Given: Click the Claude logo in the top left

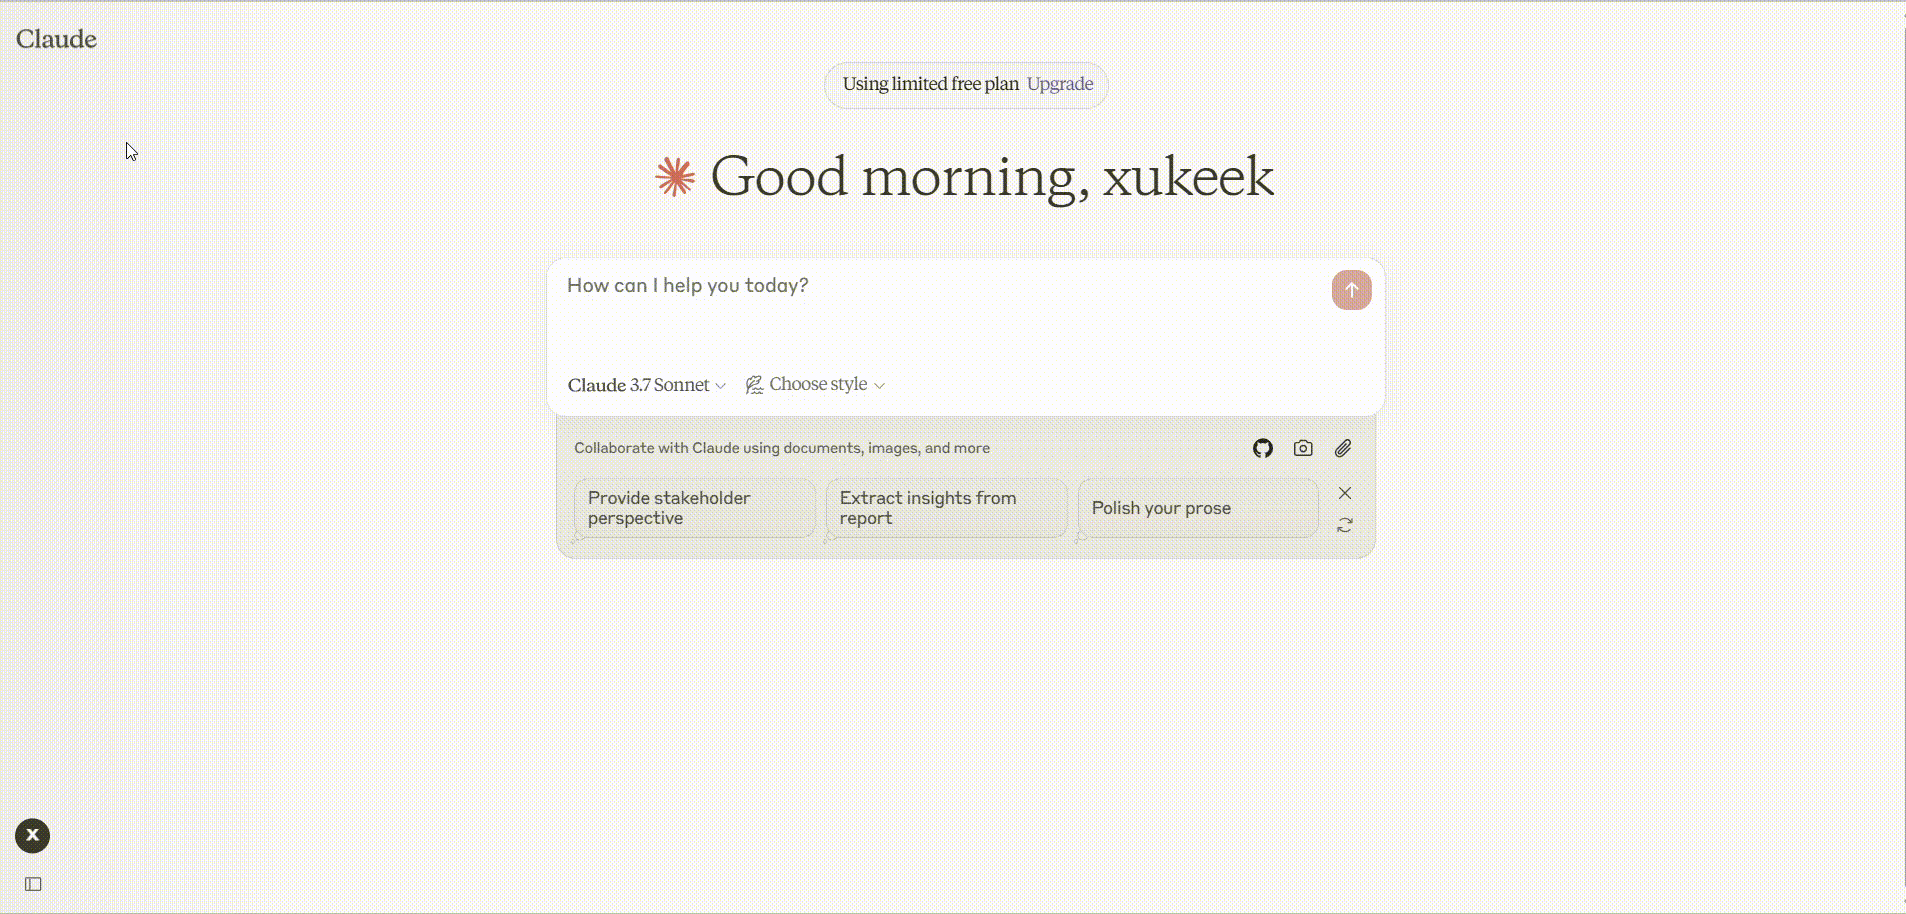Looking at the screenshot, I should tap(56, 39).
